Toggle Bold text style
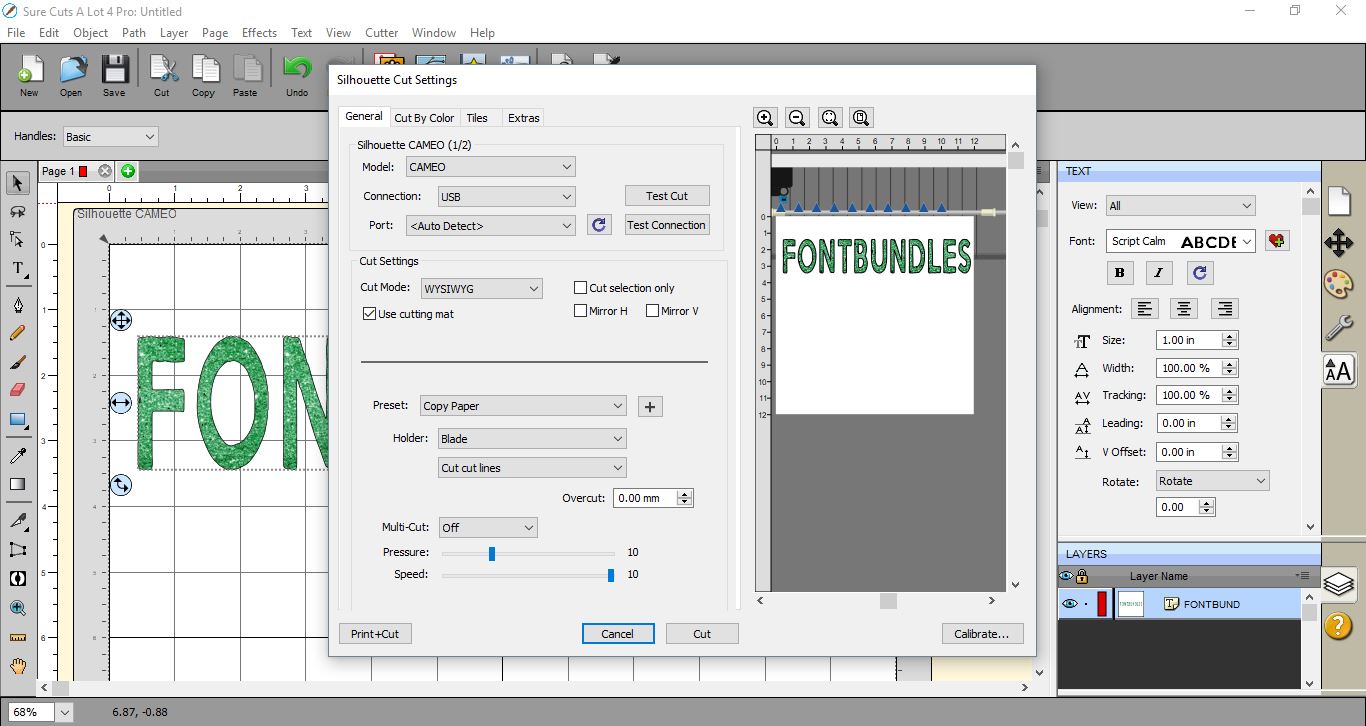This screenshot has height=726, width=1366. coord(1119,272)
